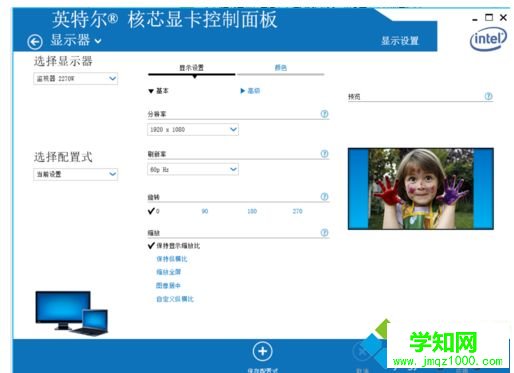Expand the 高级 settings section
Screen dimensions: 514x373
[250, 91]
